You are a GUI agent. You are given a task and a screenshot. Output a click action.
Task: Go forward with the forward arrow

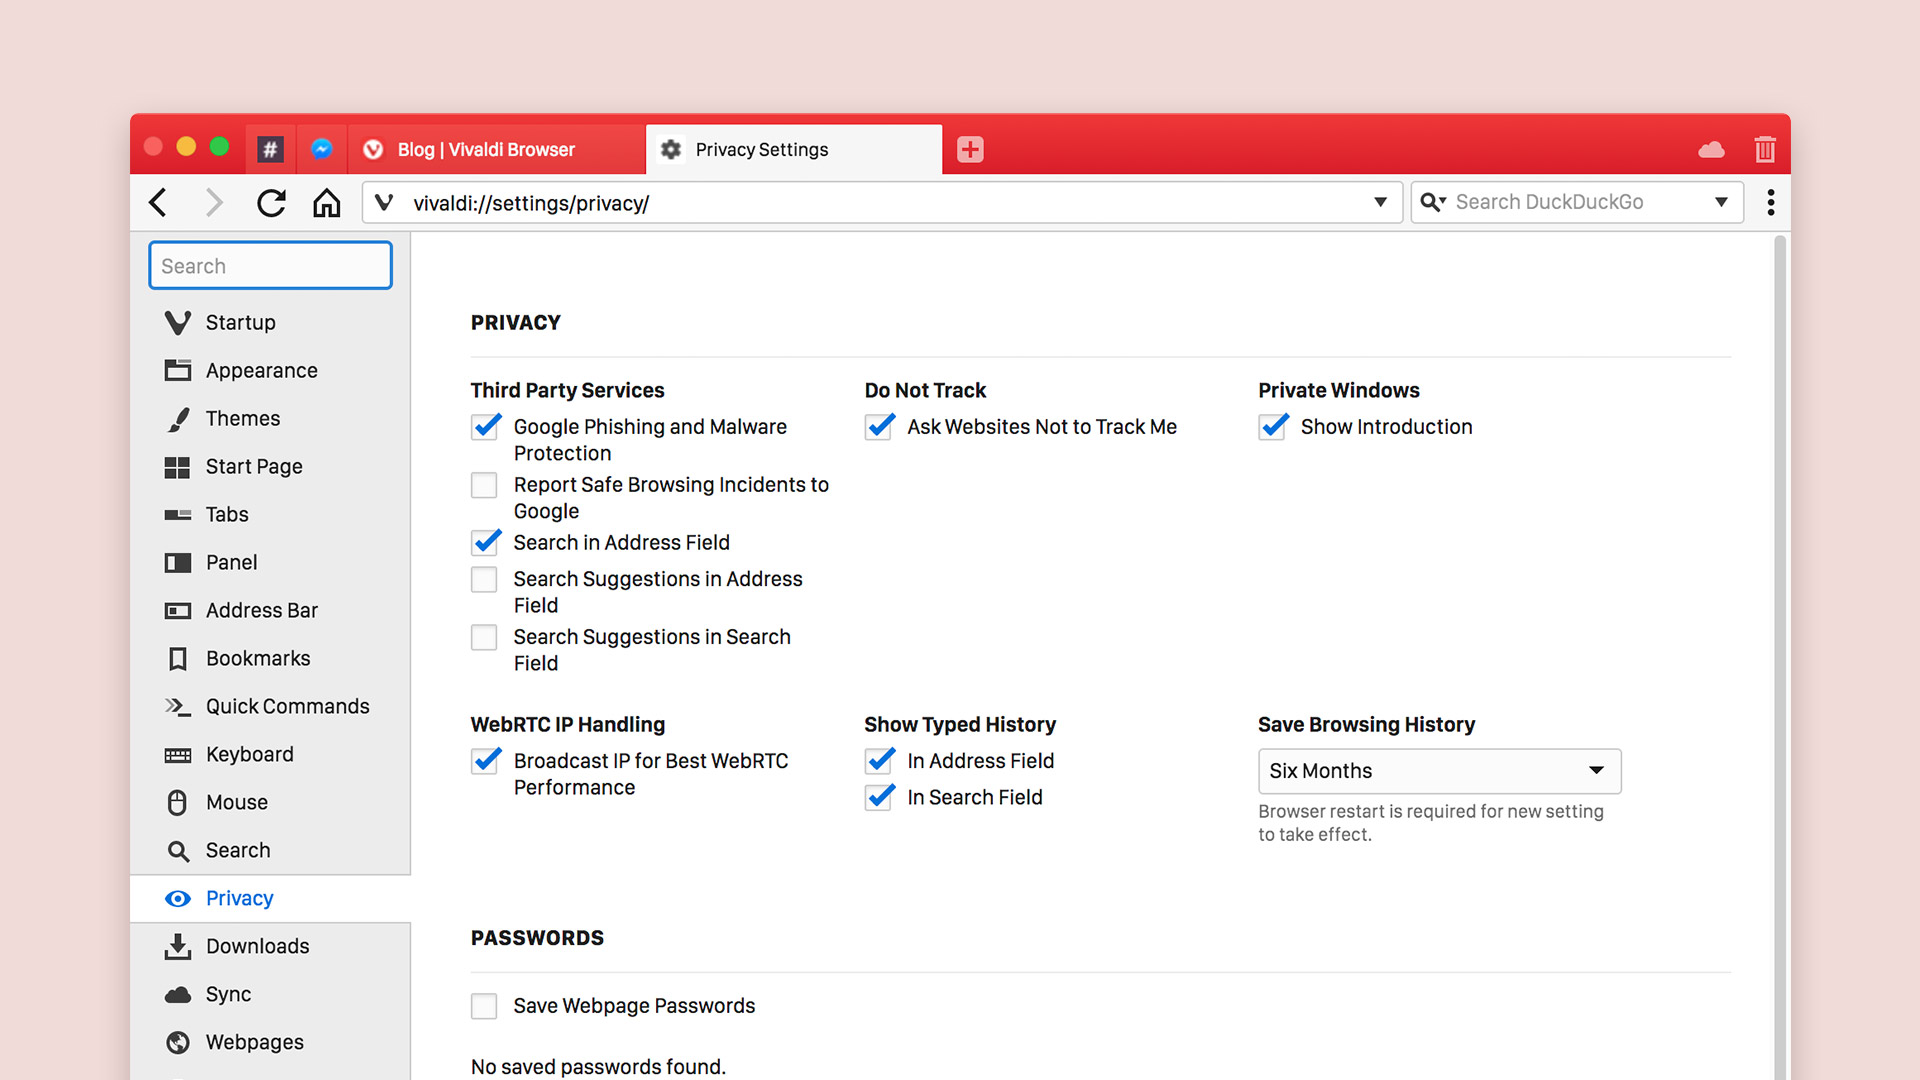tap(213, 203)
